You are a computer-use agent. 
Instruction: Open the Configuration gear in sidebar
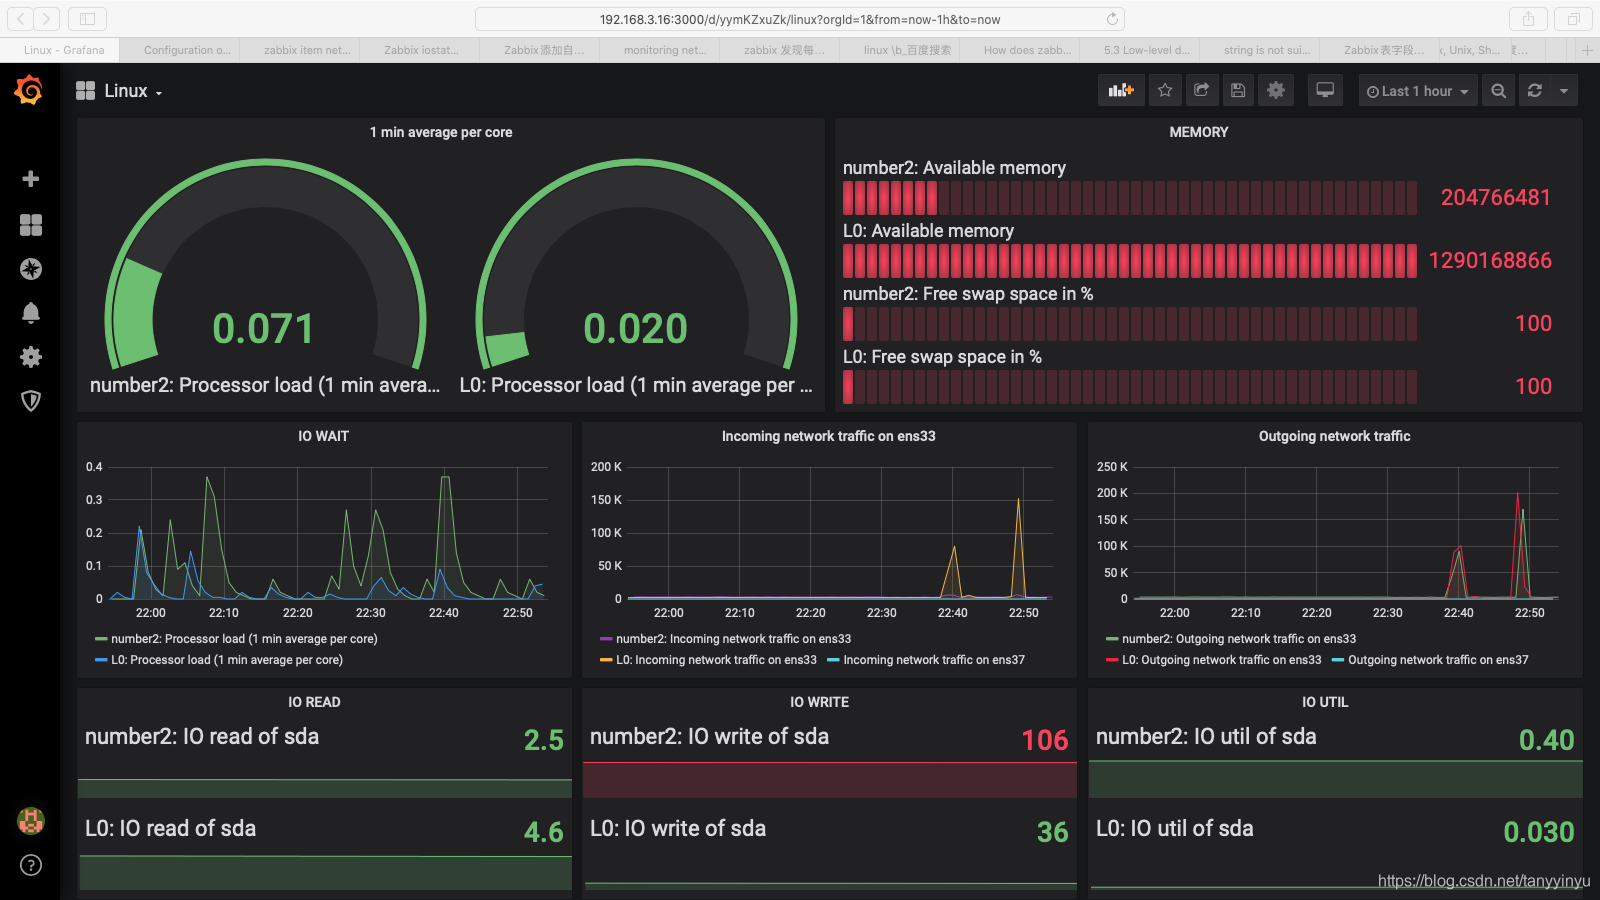tap(31, 357)
